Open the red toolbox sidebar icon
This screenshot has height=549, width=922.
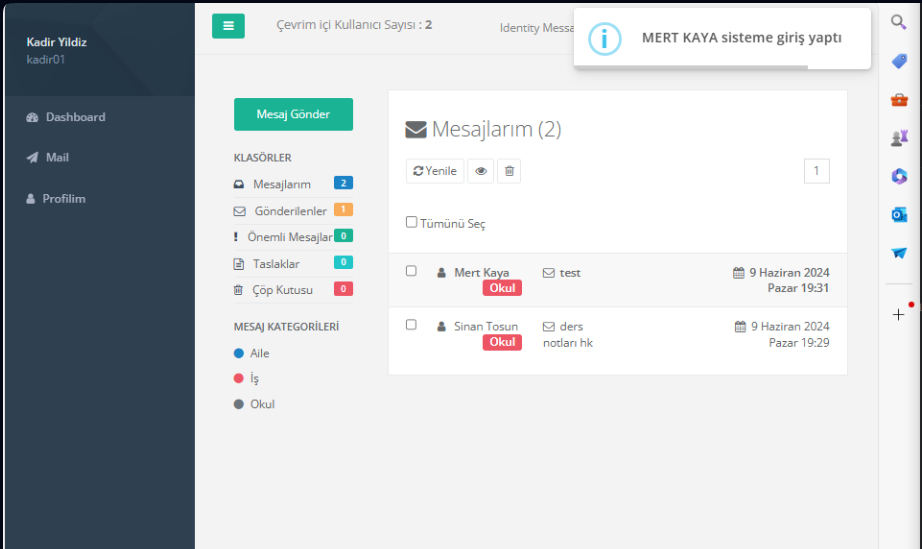(898, 99)
